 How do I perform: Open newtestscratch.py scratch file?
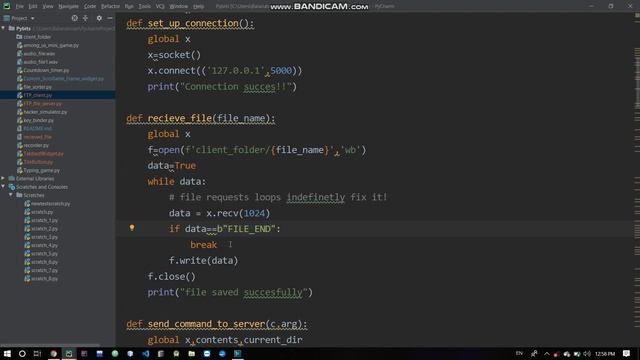[x=50, y=204]
